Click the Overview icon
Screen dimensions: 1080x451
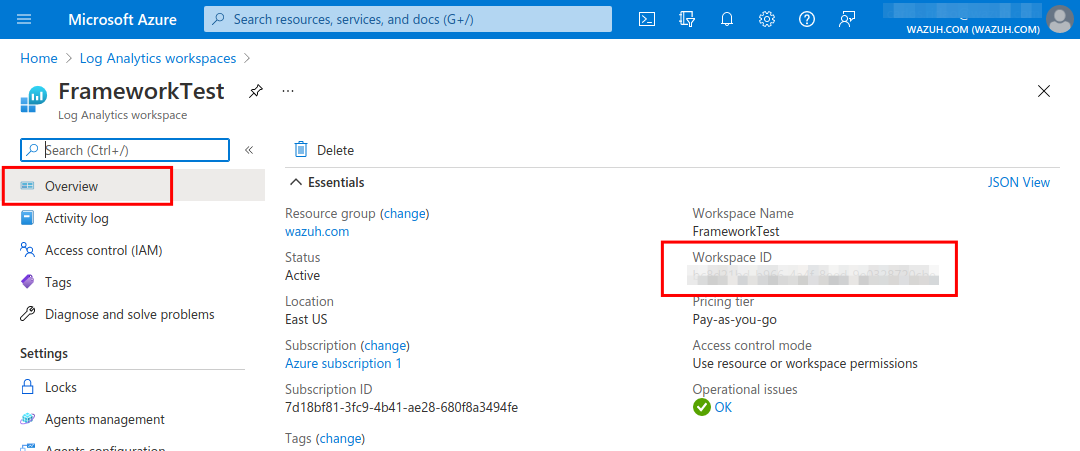pos(27,186)
